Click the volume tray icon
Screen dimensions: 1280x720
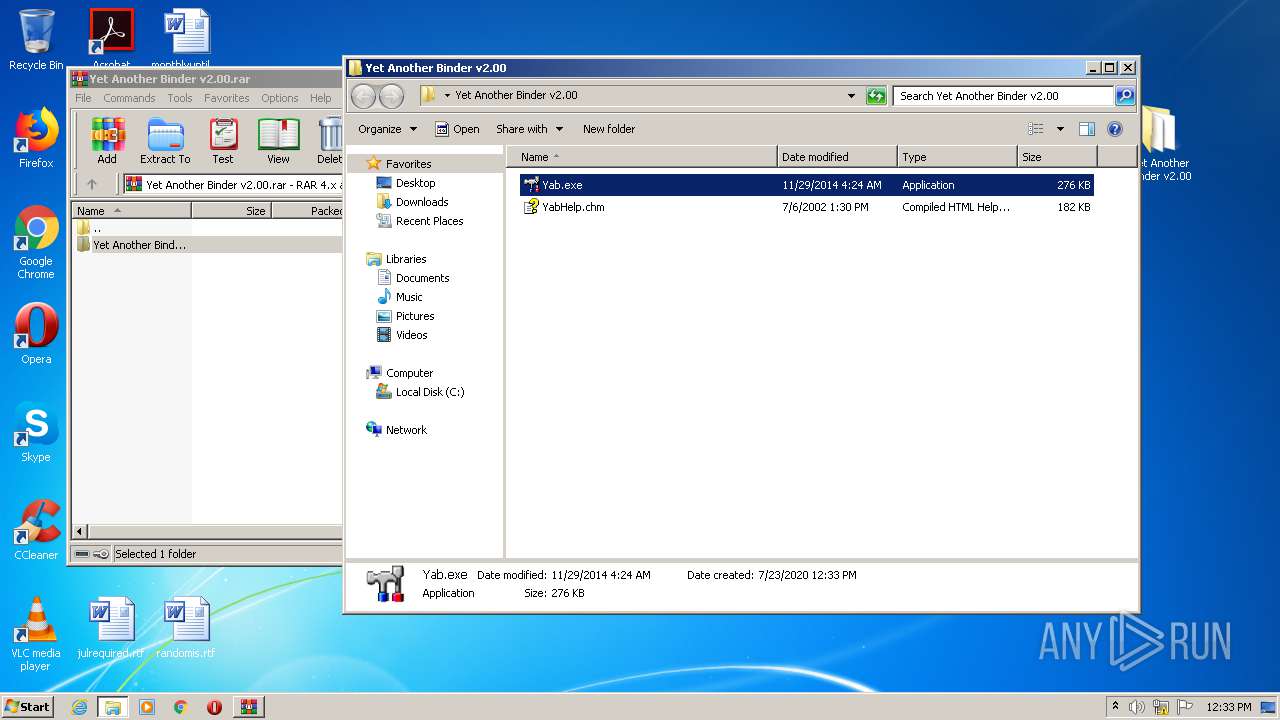click(x=1137, y=707)
